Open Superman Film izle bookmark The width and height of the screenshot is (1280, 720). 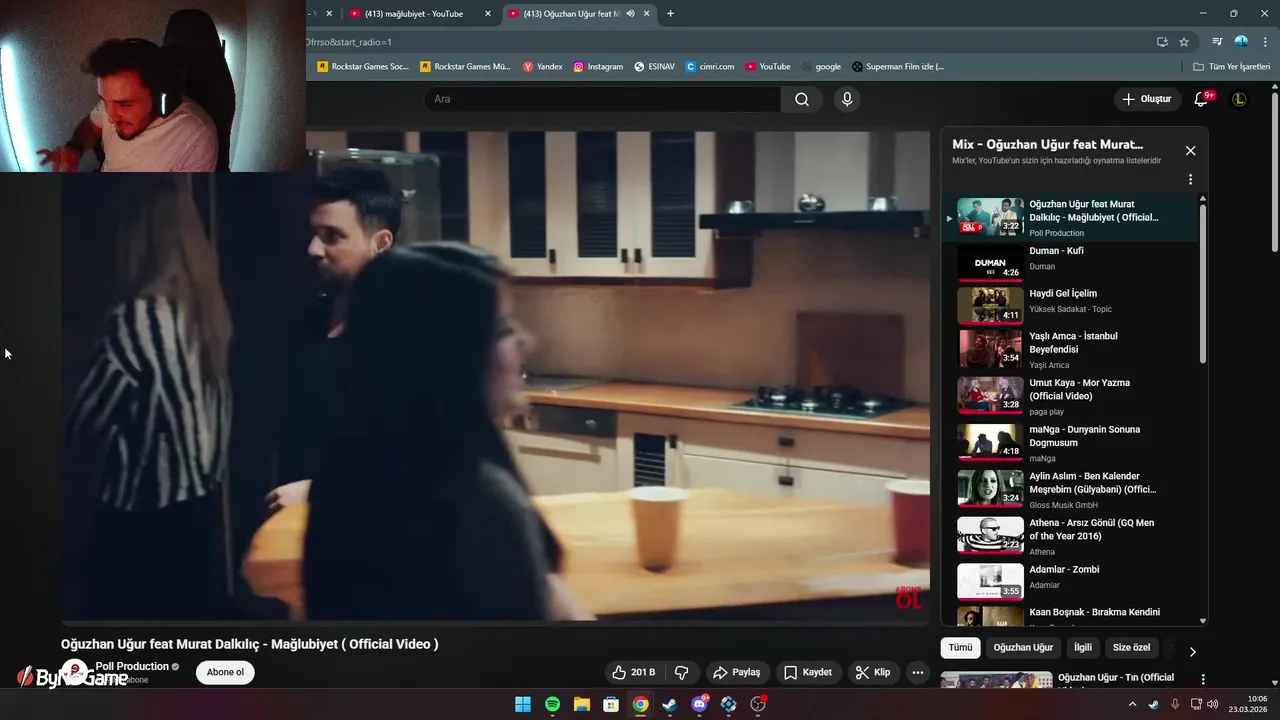tap(898, 67)
